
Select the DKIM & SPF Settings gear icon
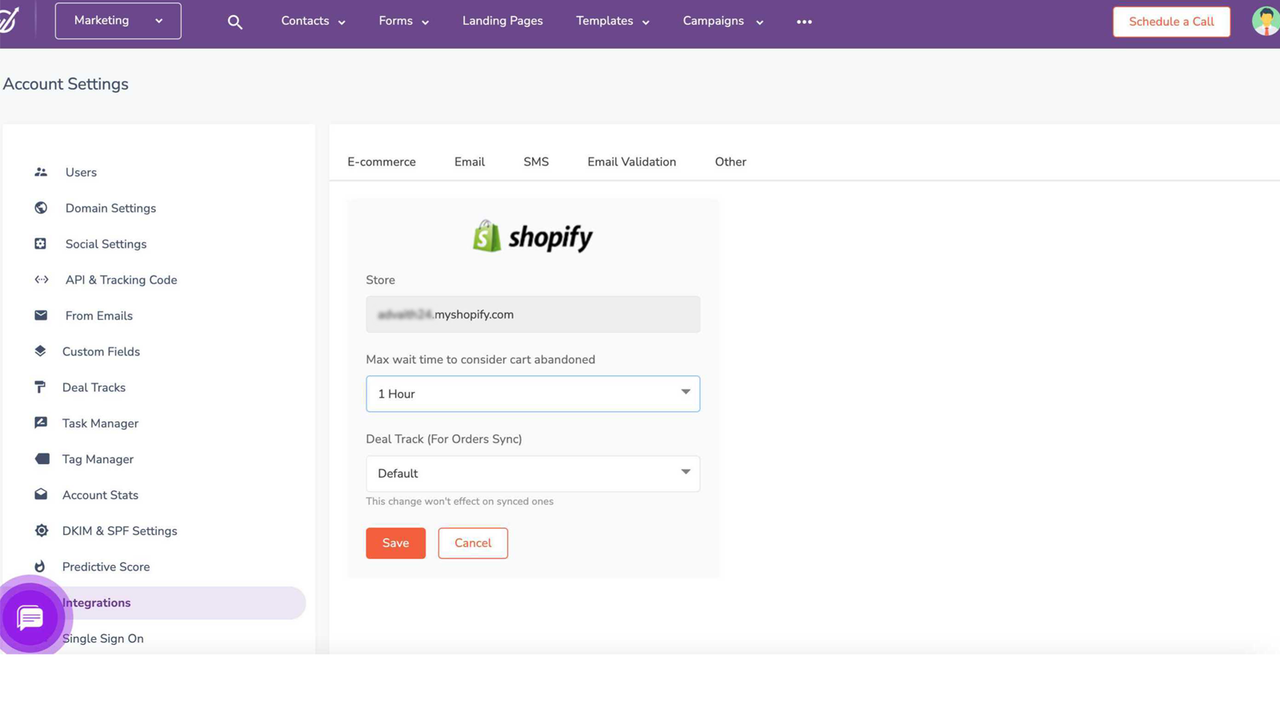point(41,531)
